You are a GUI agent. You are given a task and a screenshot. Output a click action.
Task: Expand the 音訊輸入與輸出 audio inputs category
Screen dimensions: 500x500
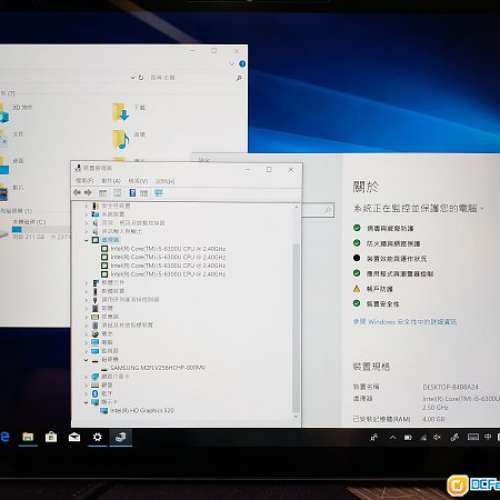pos(86,231)
